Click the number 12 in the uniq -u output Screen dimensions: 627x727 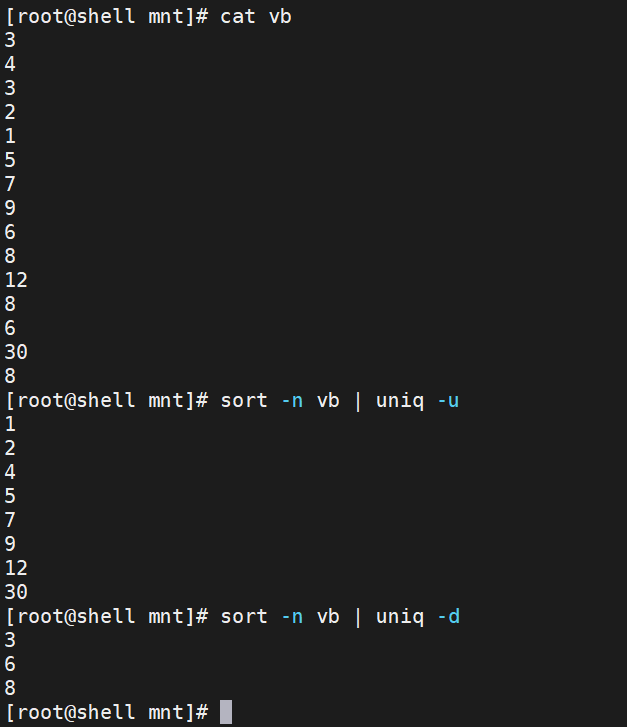tap(16, 568)
